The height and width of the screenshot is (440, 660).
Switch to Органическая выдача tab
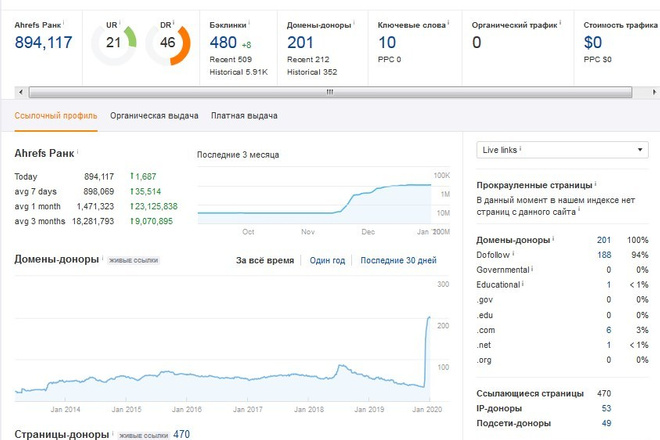tap(154, 116)
